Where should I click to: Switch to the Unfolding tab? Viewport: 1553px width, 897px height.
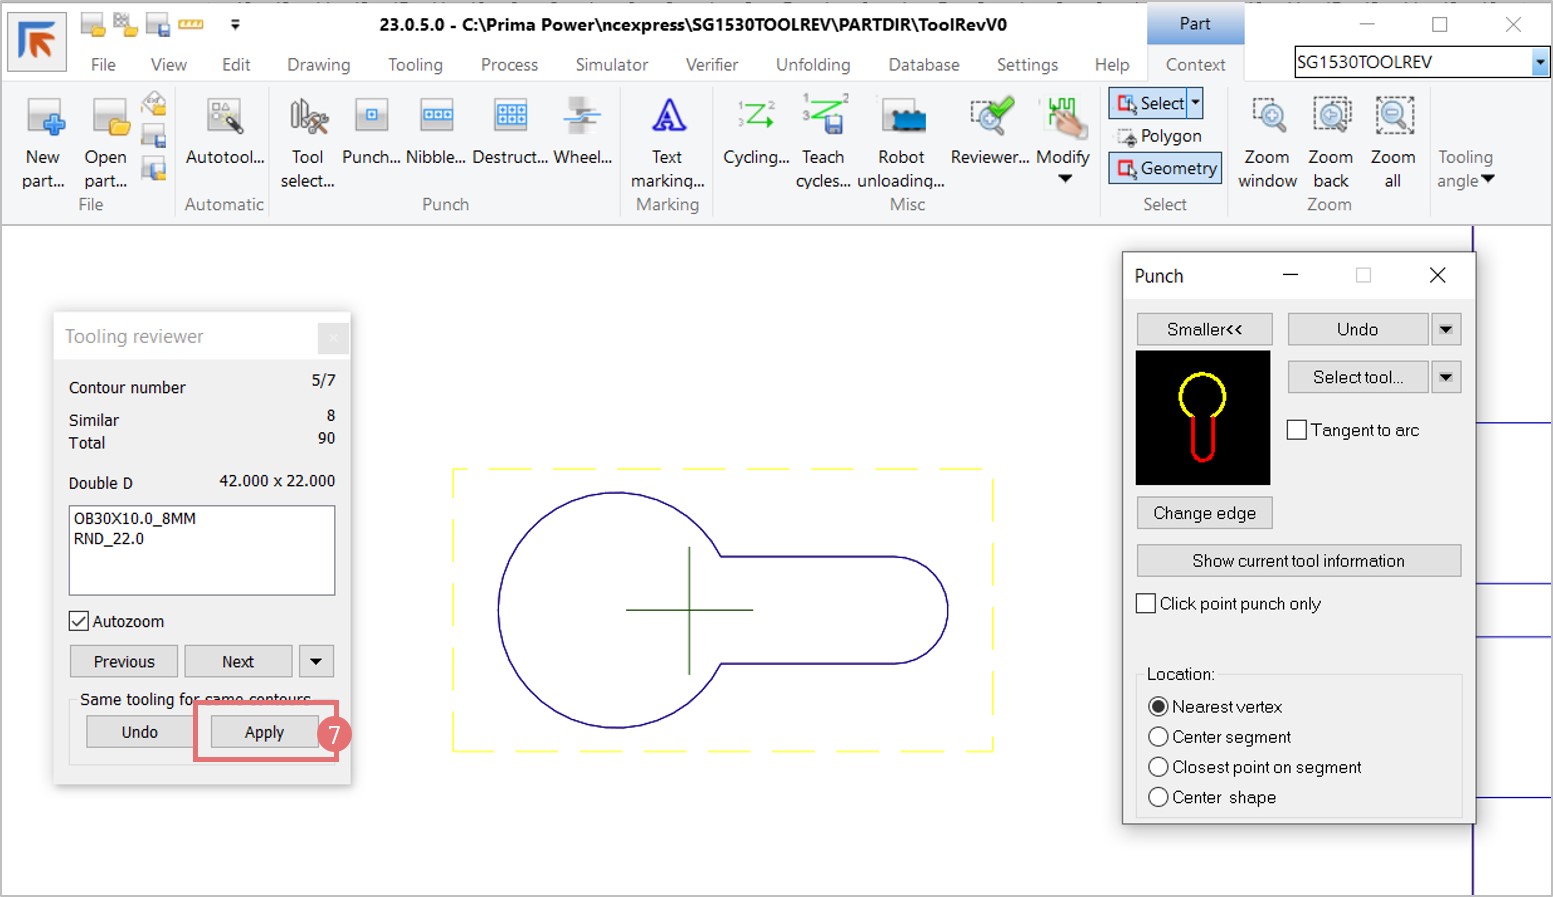click(813, 65)
